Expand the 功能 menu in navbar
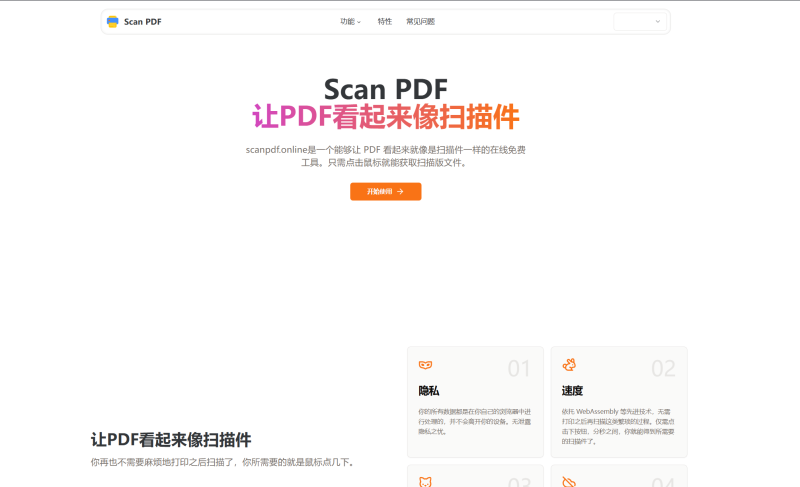The width and height of the screenshot is (800, 487). point(351,21)
